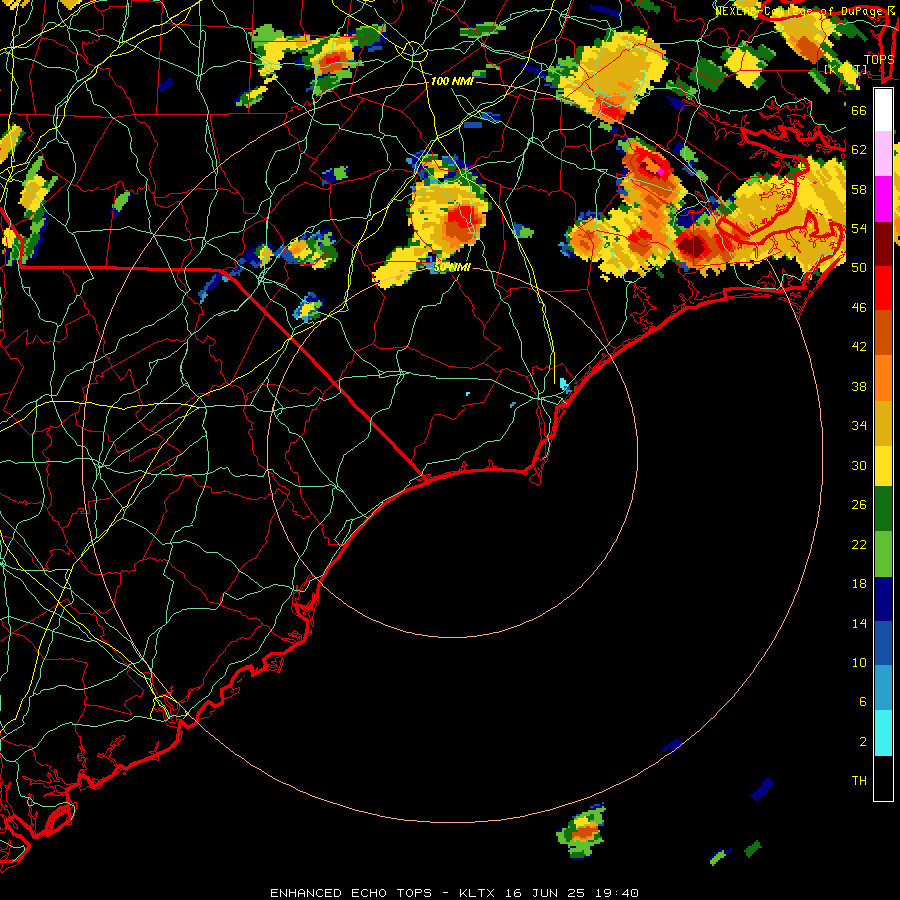Viewport: 900px width, 900px height.
Task: Choose the light blue legend band
Action: (883, 688)
